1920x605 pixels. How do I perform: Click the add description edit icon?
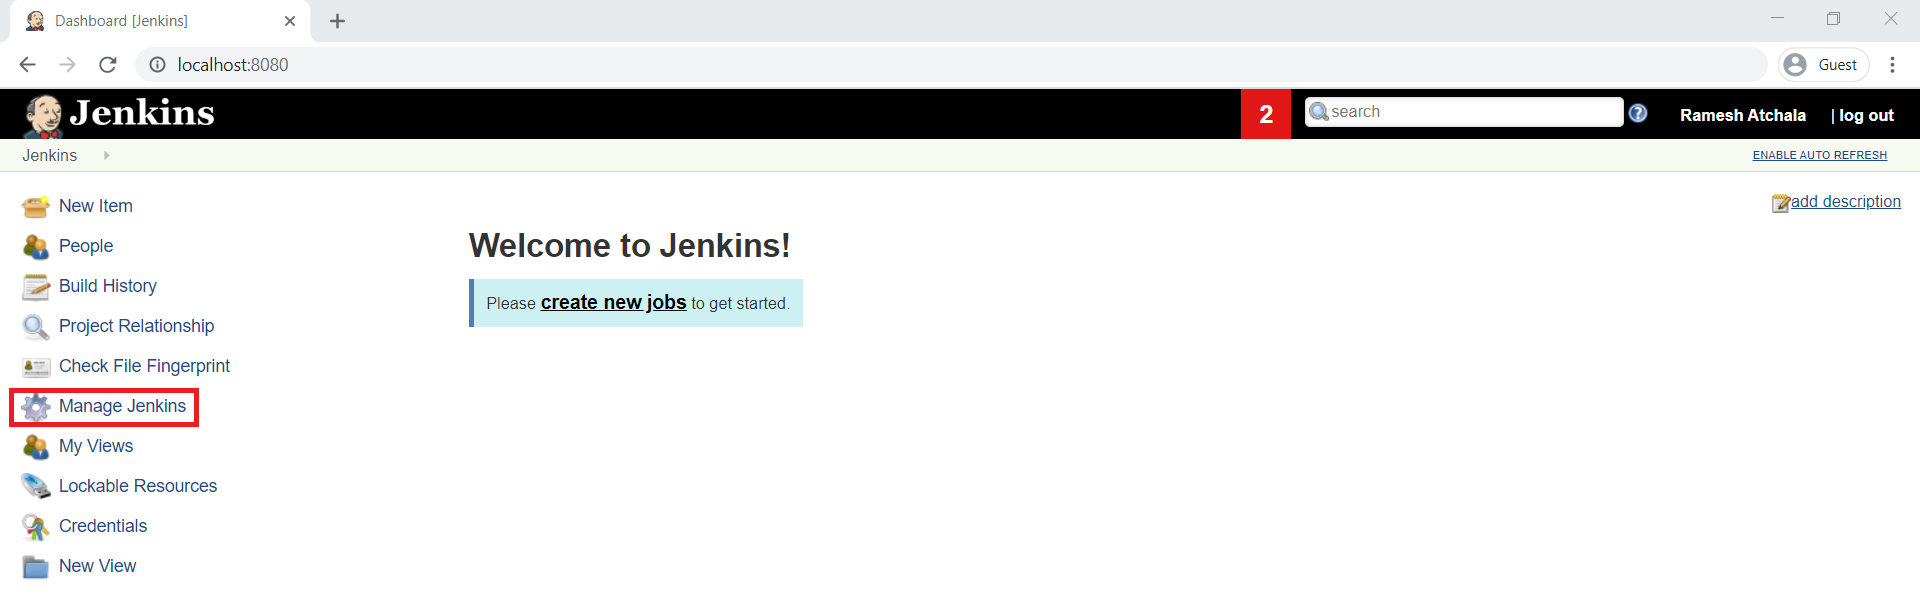[1781, 203]
